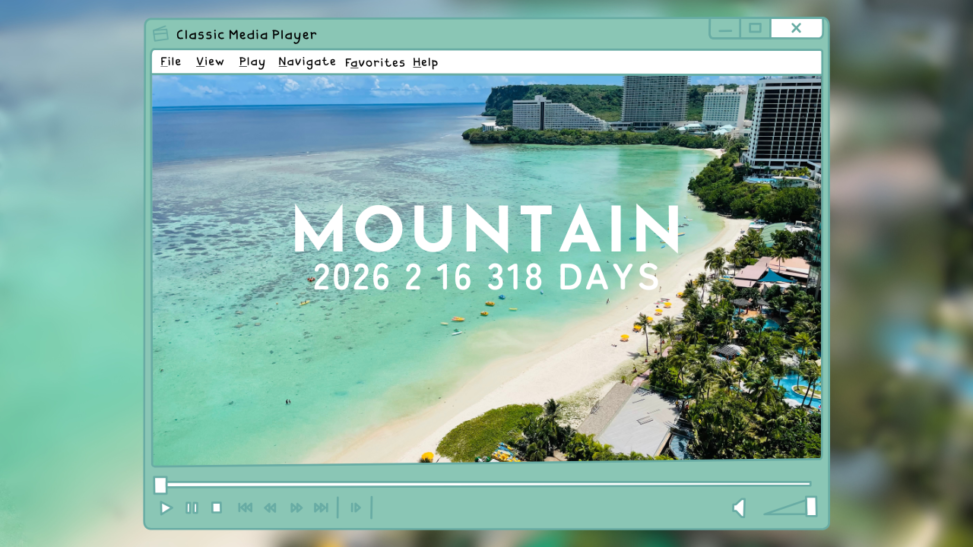This screenshot has width=973, height=547.
Task: Click the MOUNTAIN video frame
Action: point(486,268)
